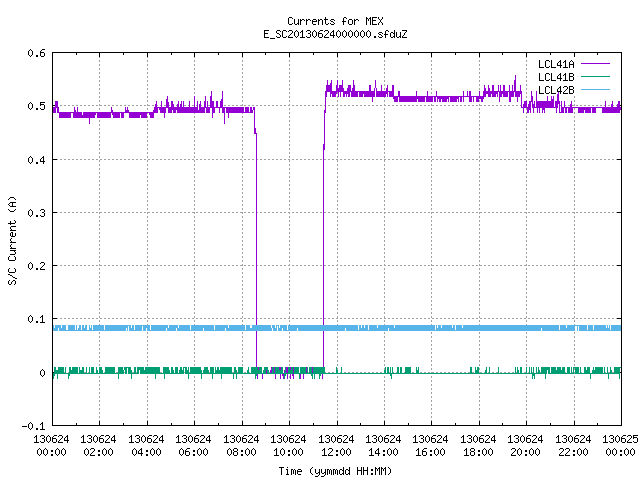Click the x-axis tick label 20:00
This screenshot has height=480, width=640.
coord(525,452)
